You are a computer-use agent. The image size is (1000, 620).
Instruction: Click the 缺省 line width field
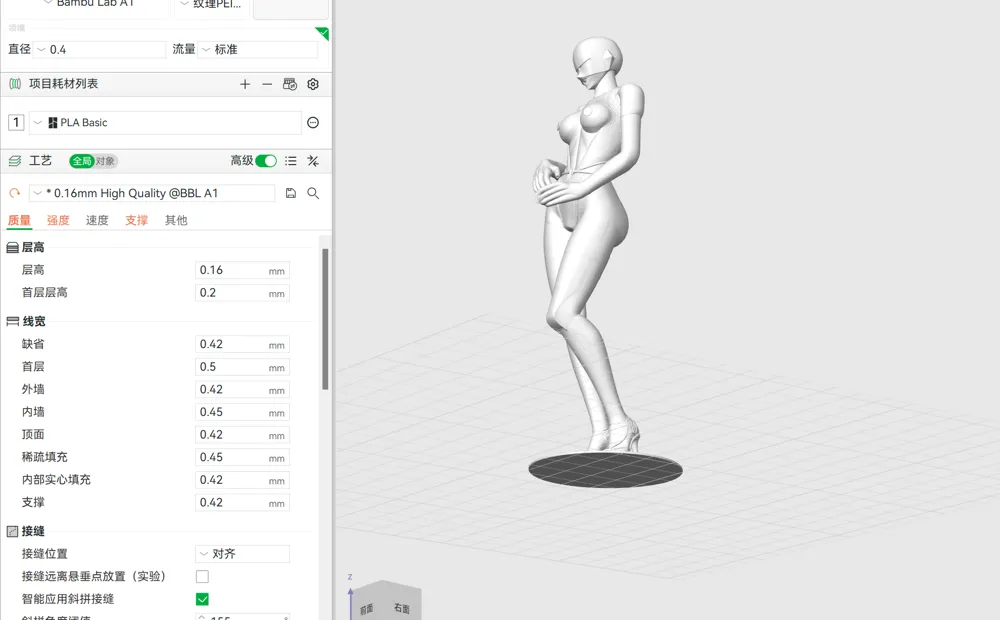tap(242, 344)
